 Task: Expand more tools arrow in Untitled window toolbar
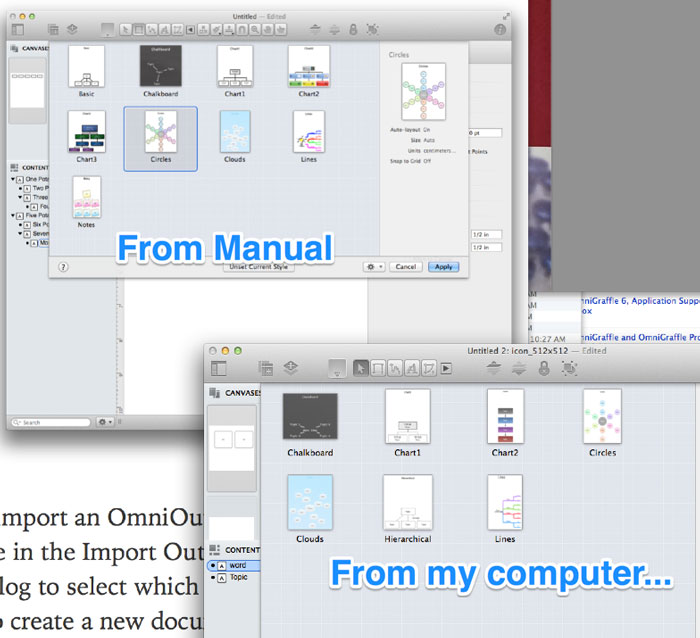click(x=190, y=29)
